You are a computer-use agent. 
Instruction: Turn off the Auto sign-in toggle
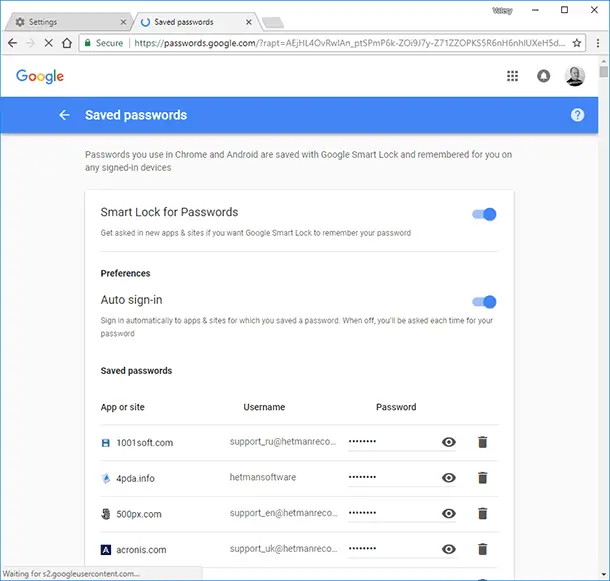tap(484, 301)
